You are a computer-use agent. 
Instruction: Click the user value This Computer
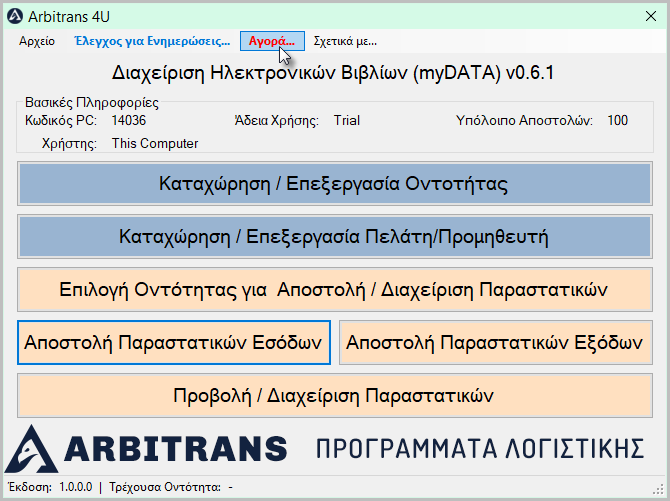(x=155, y=144)
